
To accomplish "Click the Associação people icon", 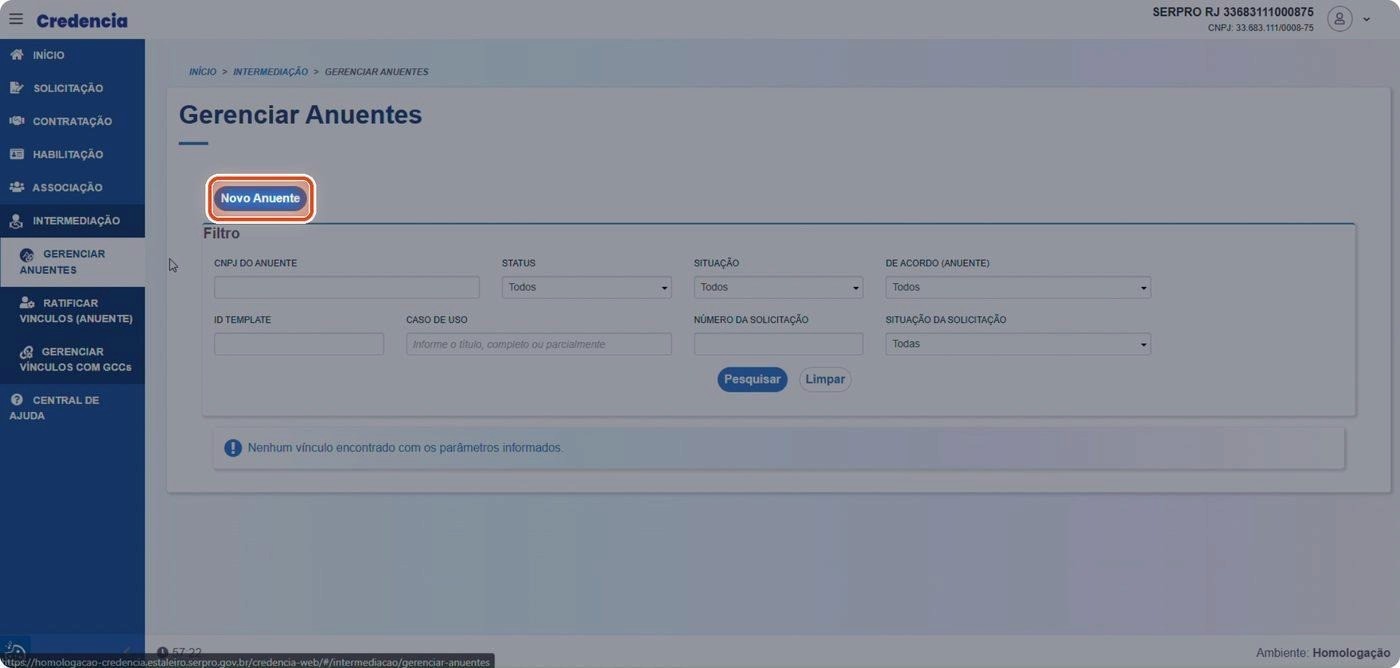I will (16, 187).
